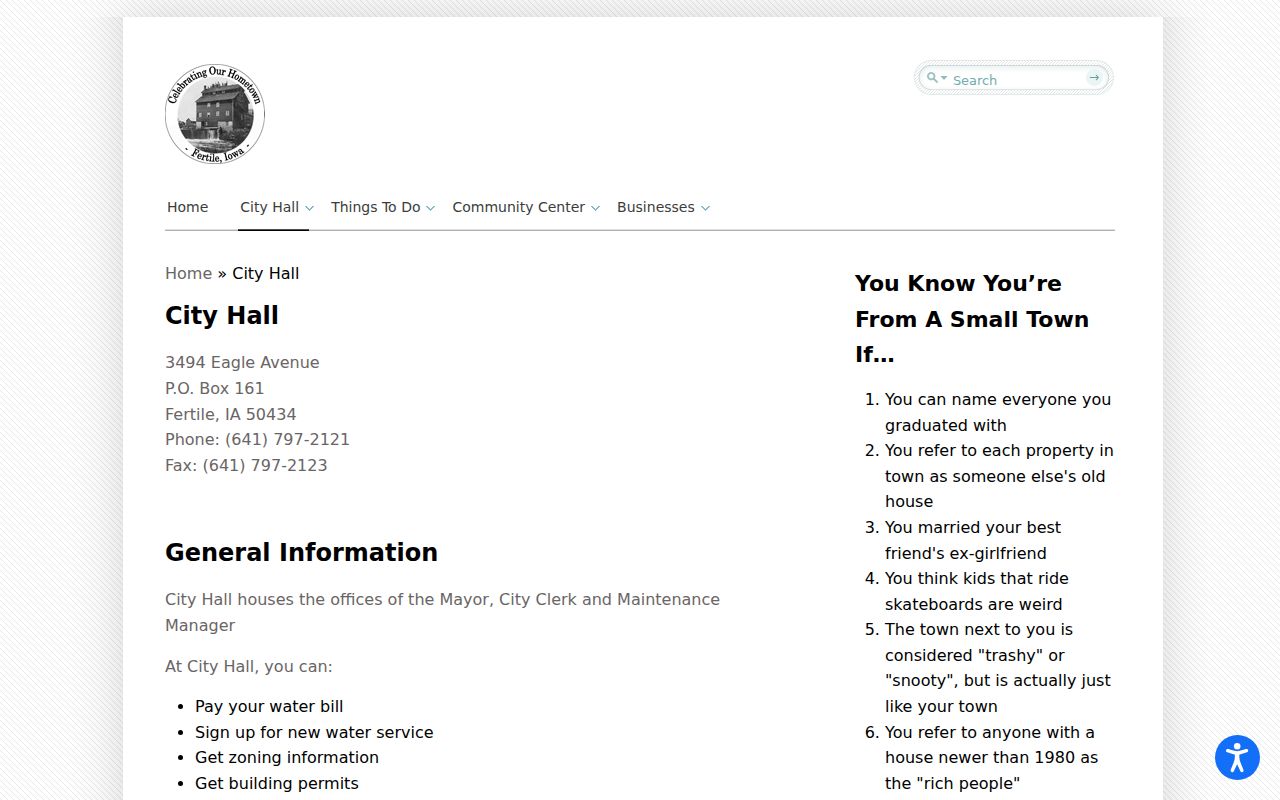Click the paragraph starting "City Hall houses the offices"
This screenshot has height=800, width=1280.
tap(443, 612)
